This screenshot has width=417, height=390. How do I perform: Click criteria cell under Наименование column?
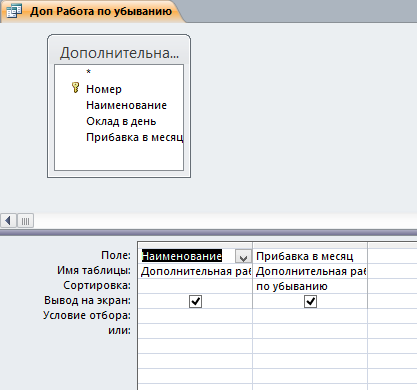[x=195, y=316]
